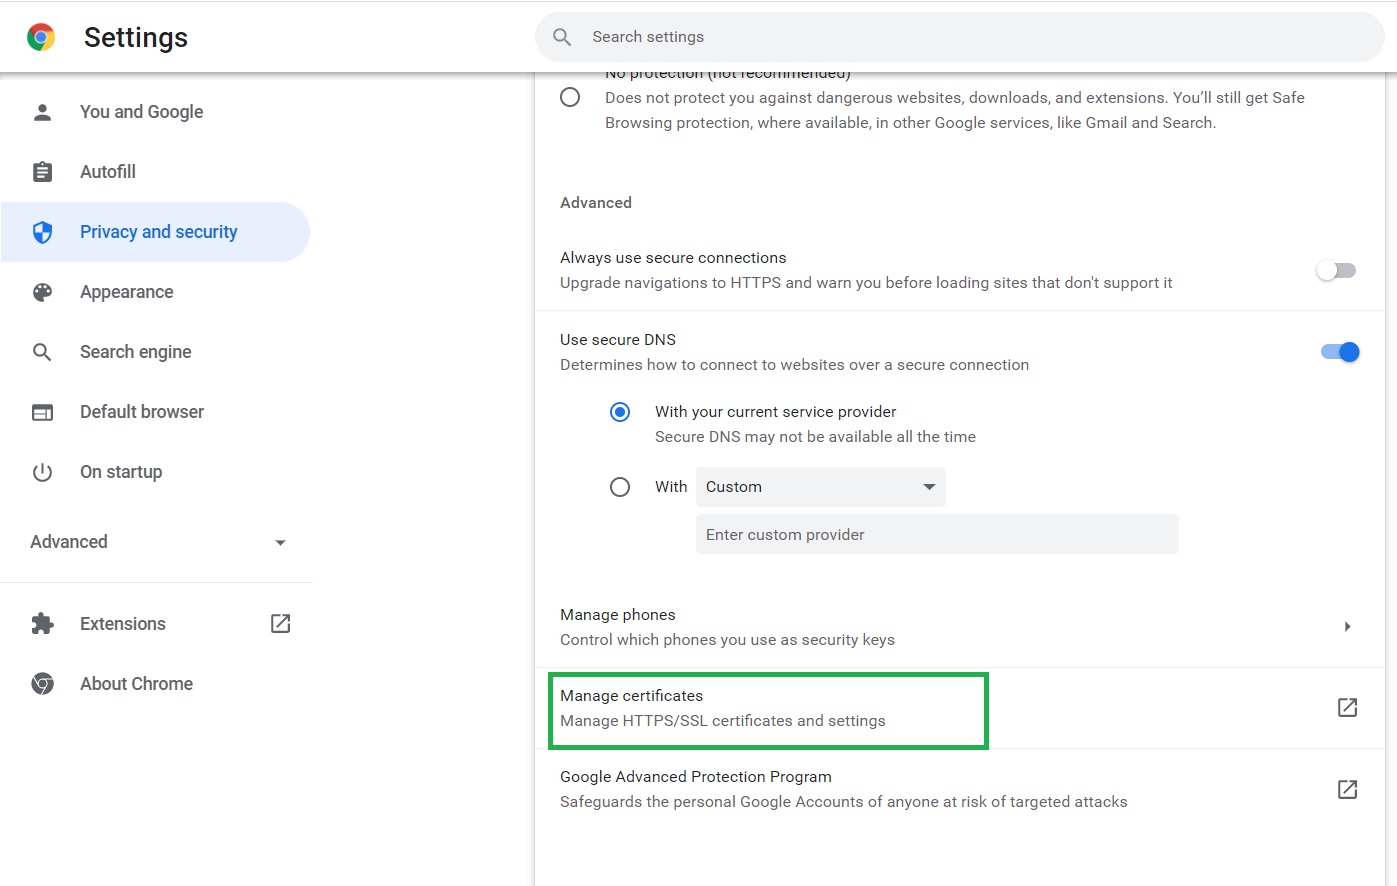Click the Autofill clipboard icon
1397x886 pixels.
pos(42,171)
